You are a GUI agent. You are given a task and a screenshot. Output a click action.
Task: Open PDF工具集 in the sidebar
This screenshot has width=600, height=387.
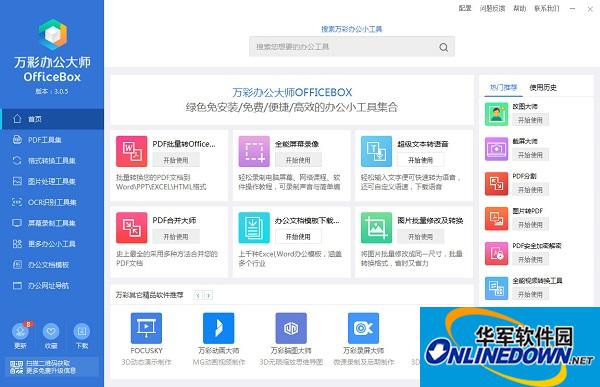(x=52, y=140)
